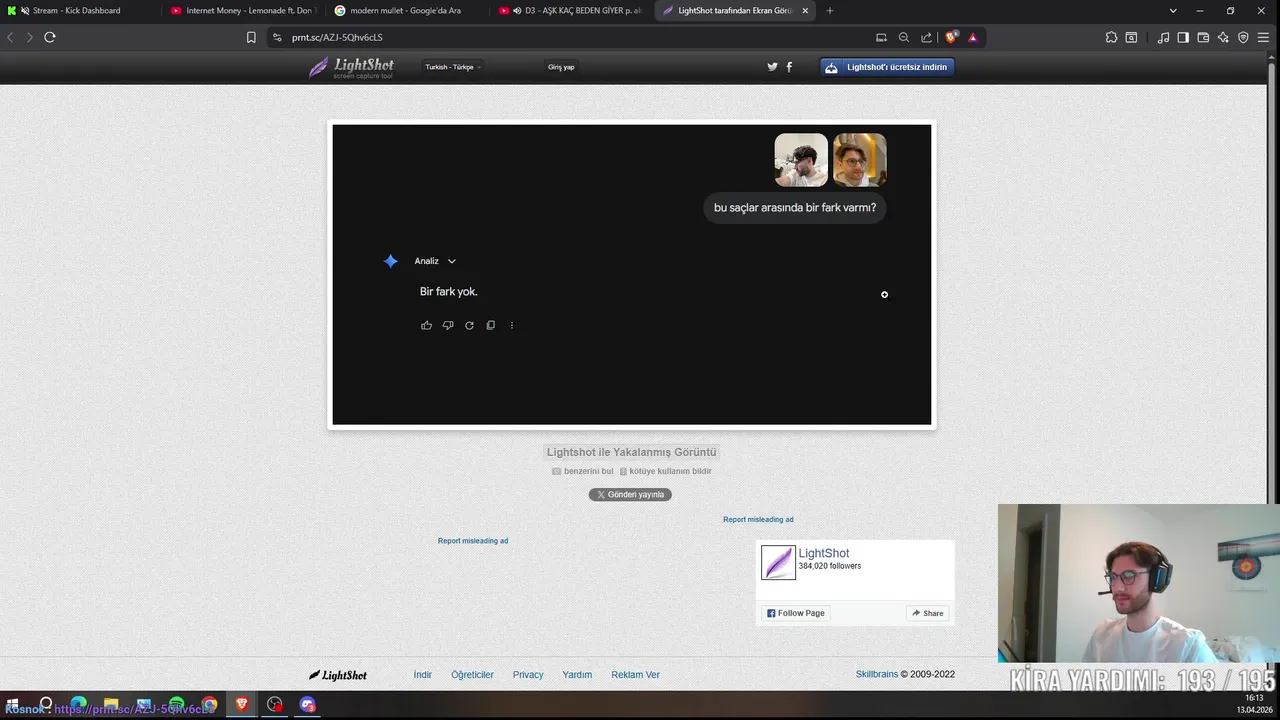Click the second haircut photo thumbnail
The height and width of the screenshot is (720, 1280).
pyautogui.click(x=860, y=160)
